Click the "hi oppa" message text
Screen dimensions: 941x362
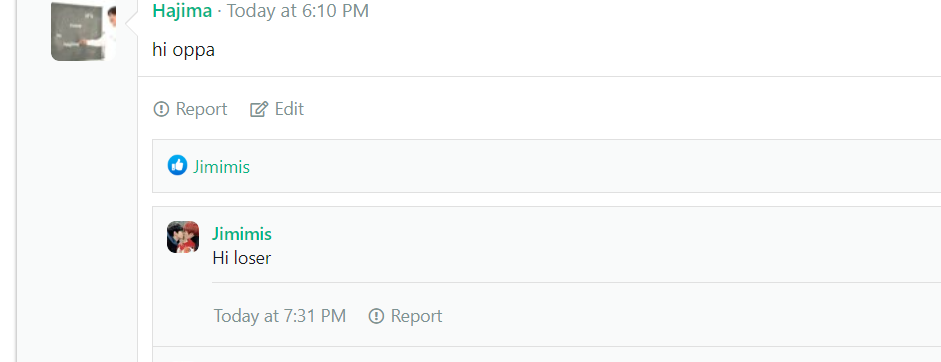pyautogui.click(x=184, y=50)
